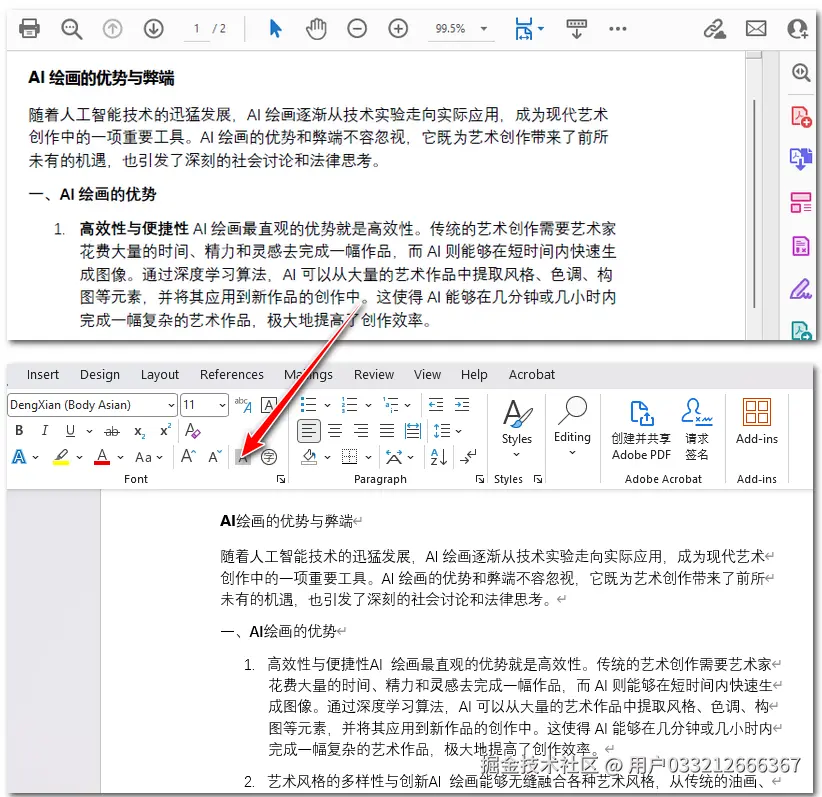Viewport: 822px width, 797px height.
Task: Switch to the References ribbon tab
Action: (x=232, y=374)
